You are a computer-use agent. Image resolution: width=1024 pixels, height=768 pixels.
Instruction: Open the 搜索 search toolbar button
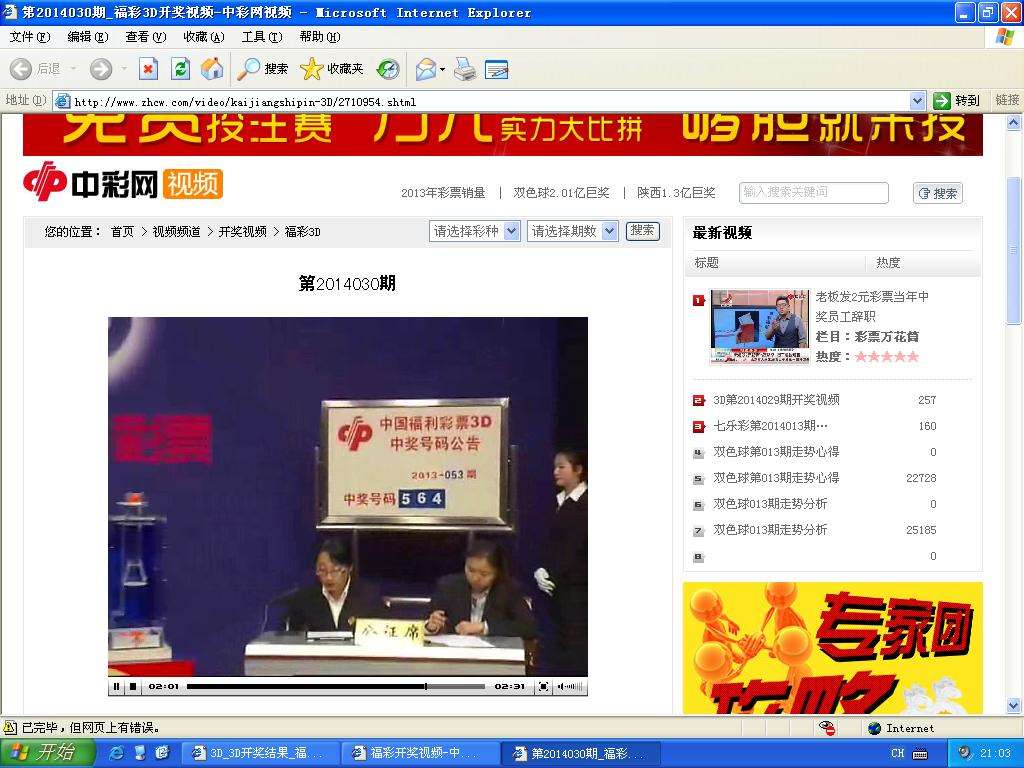tap(263, 69)
